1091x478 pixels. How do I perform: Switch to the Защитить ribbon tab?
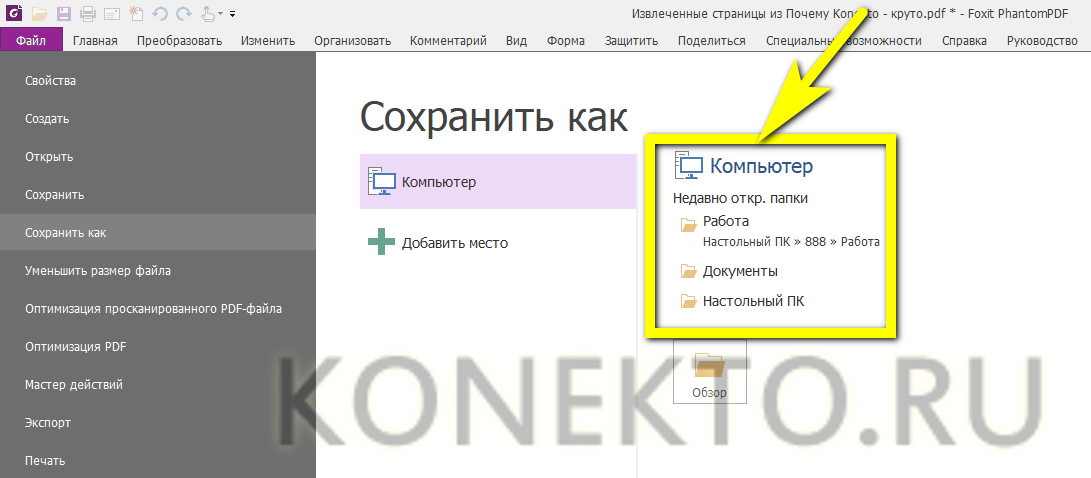point(631,41)
